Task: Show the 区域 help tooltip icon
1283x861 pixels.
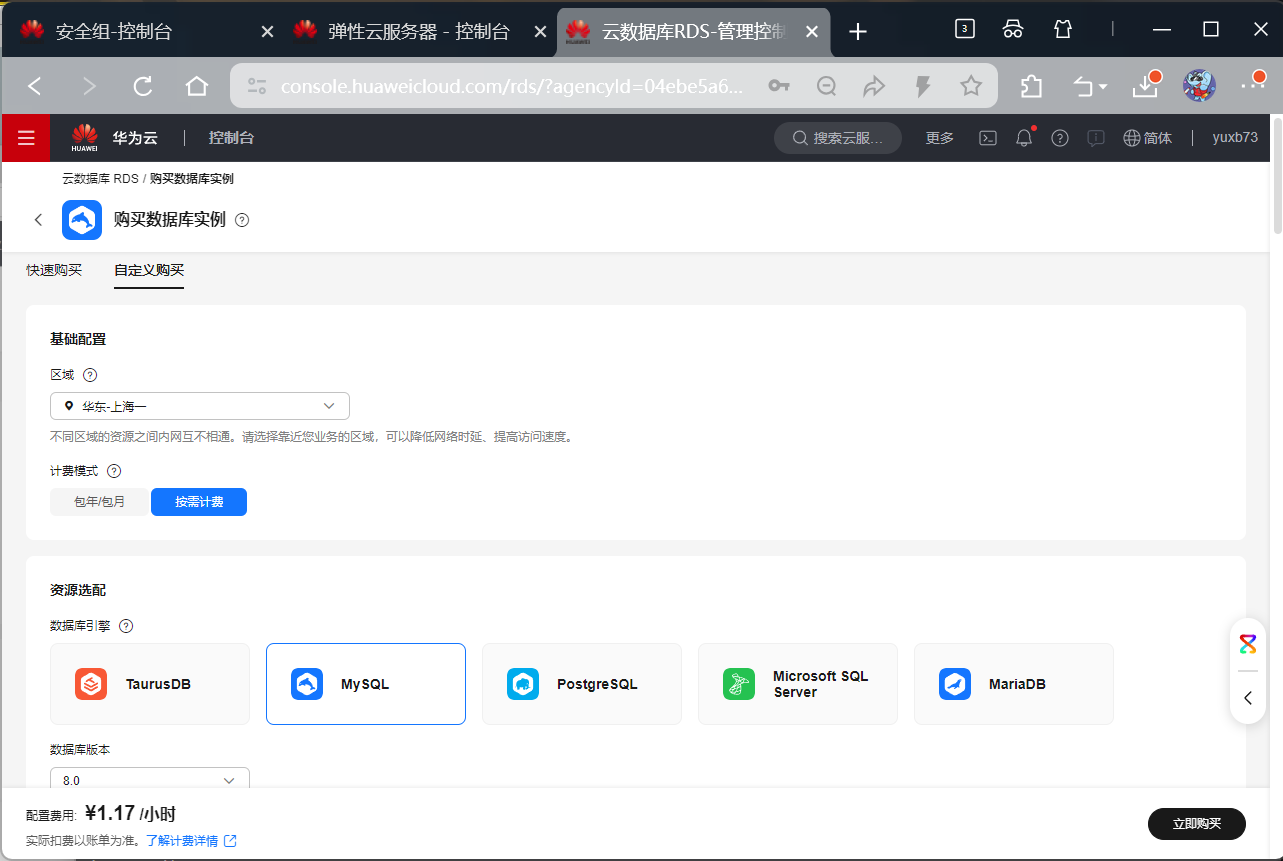Action: click(x=90, y=375)
